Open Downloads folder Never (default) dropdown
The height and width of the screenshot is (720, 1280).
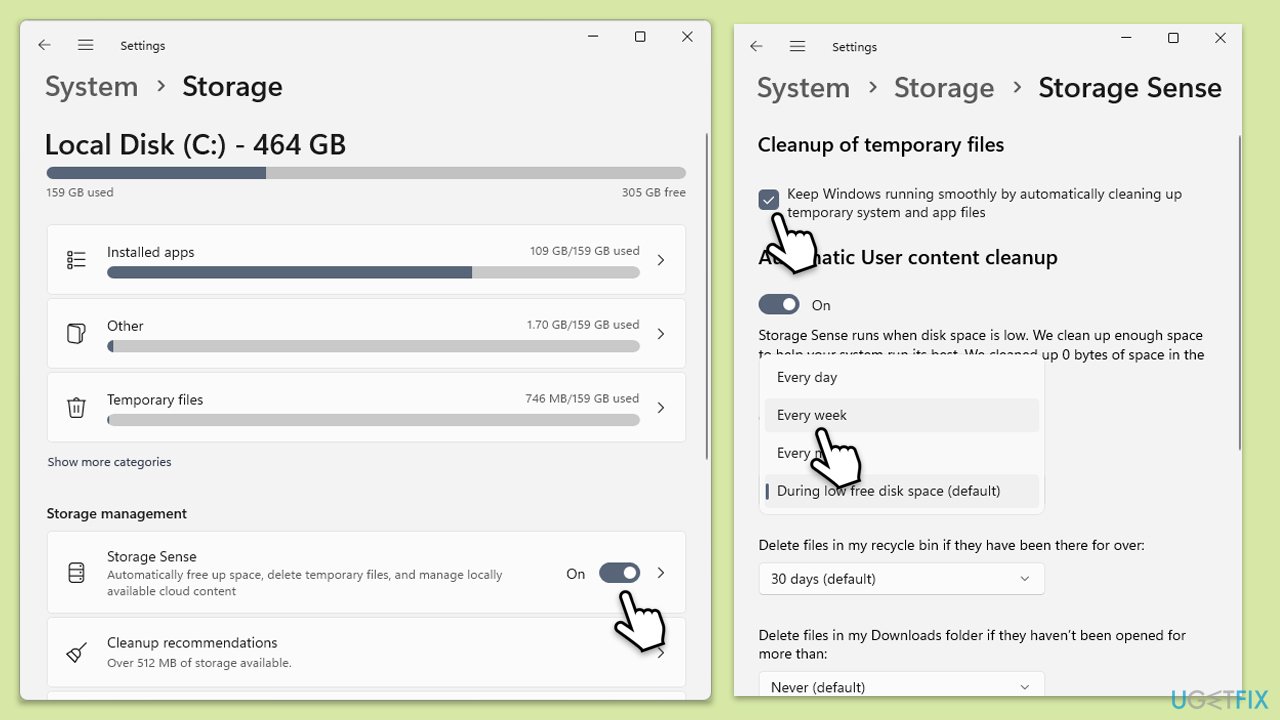[x=901, y=686]
